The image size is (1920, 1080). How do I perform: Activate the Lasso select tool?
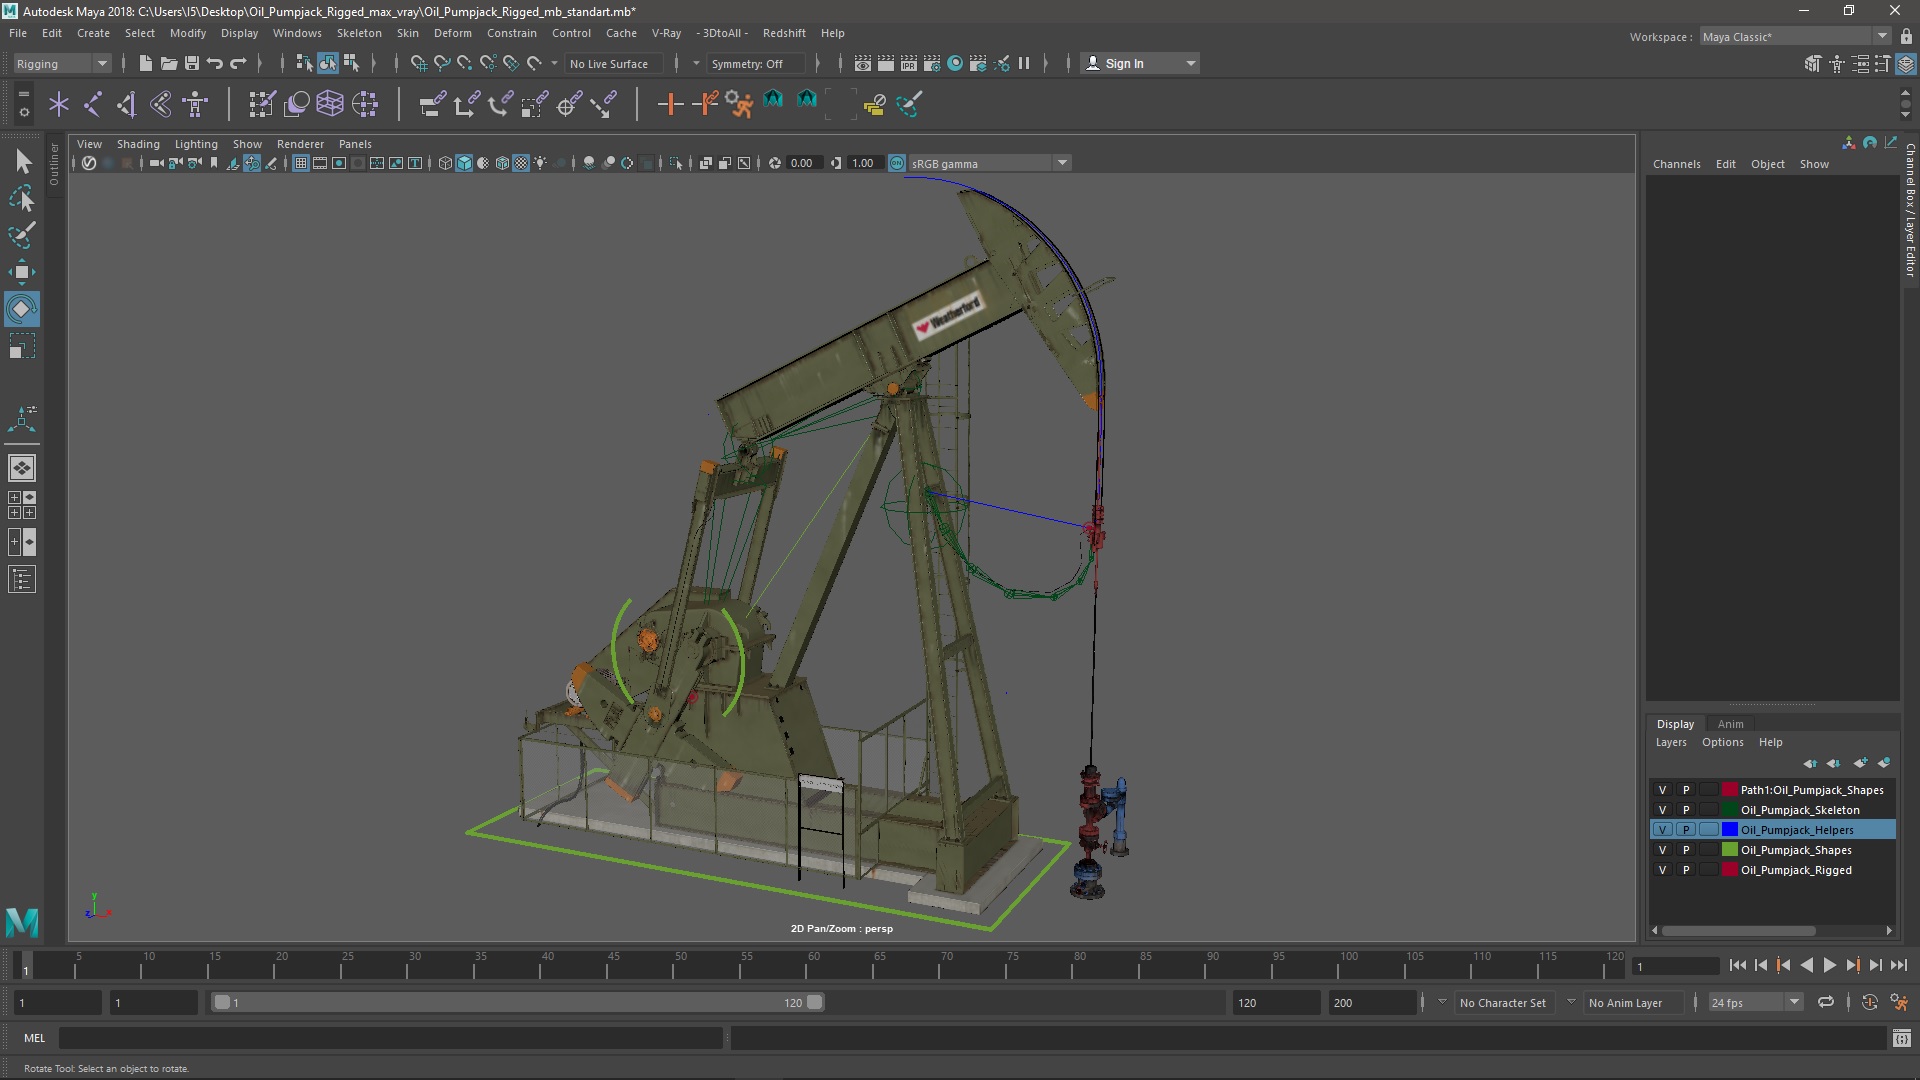(21, 199)
